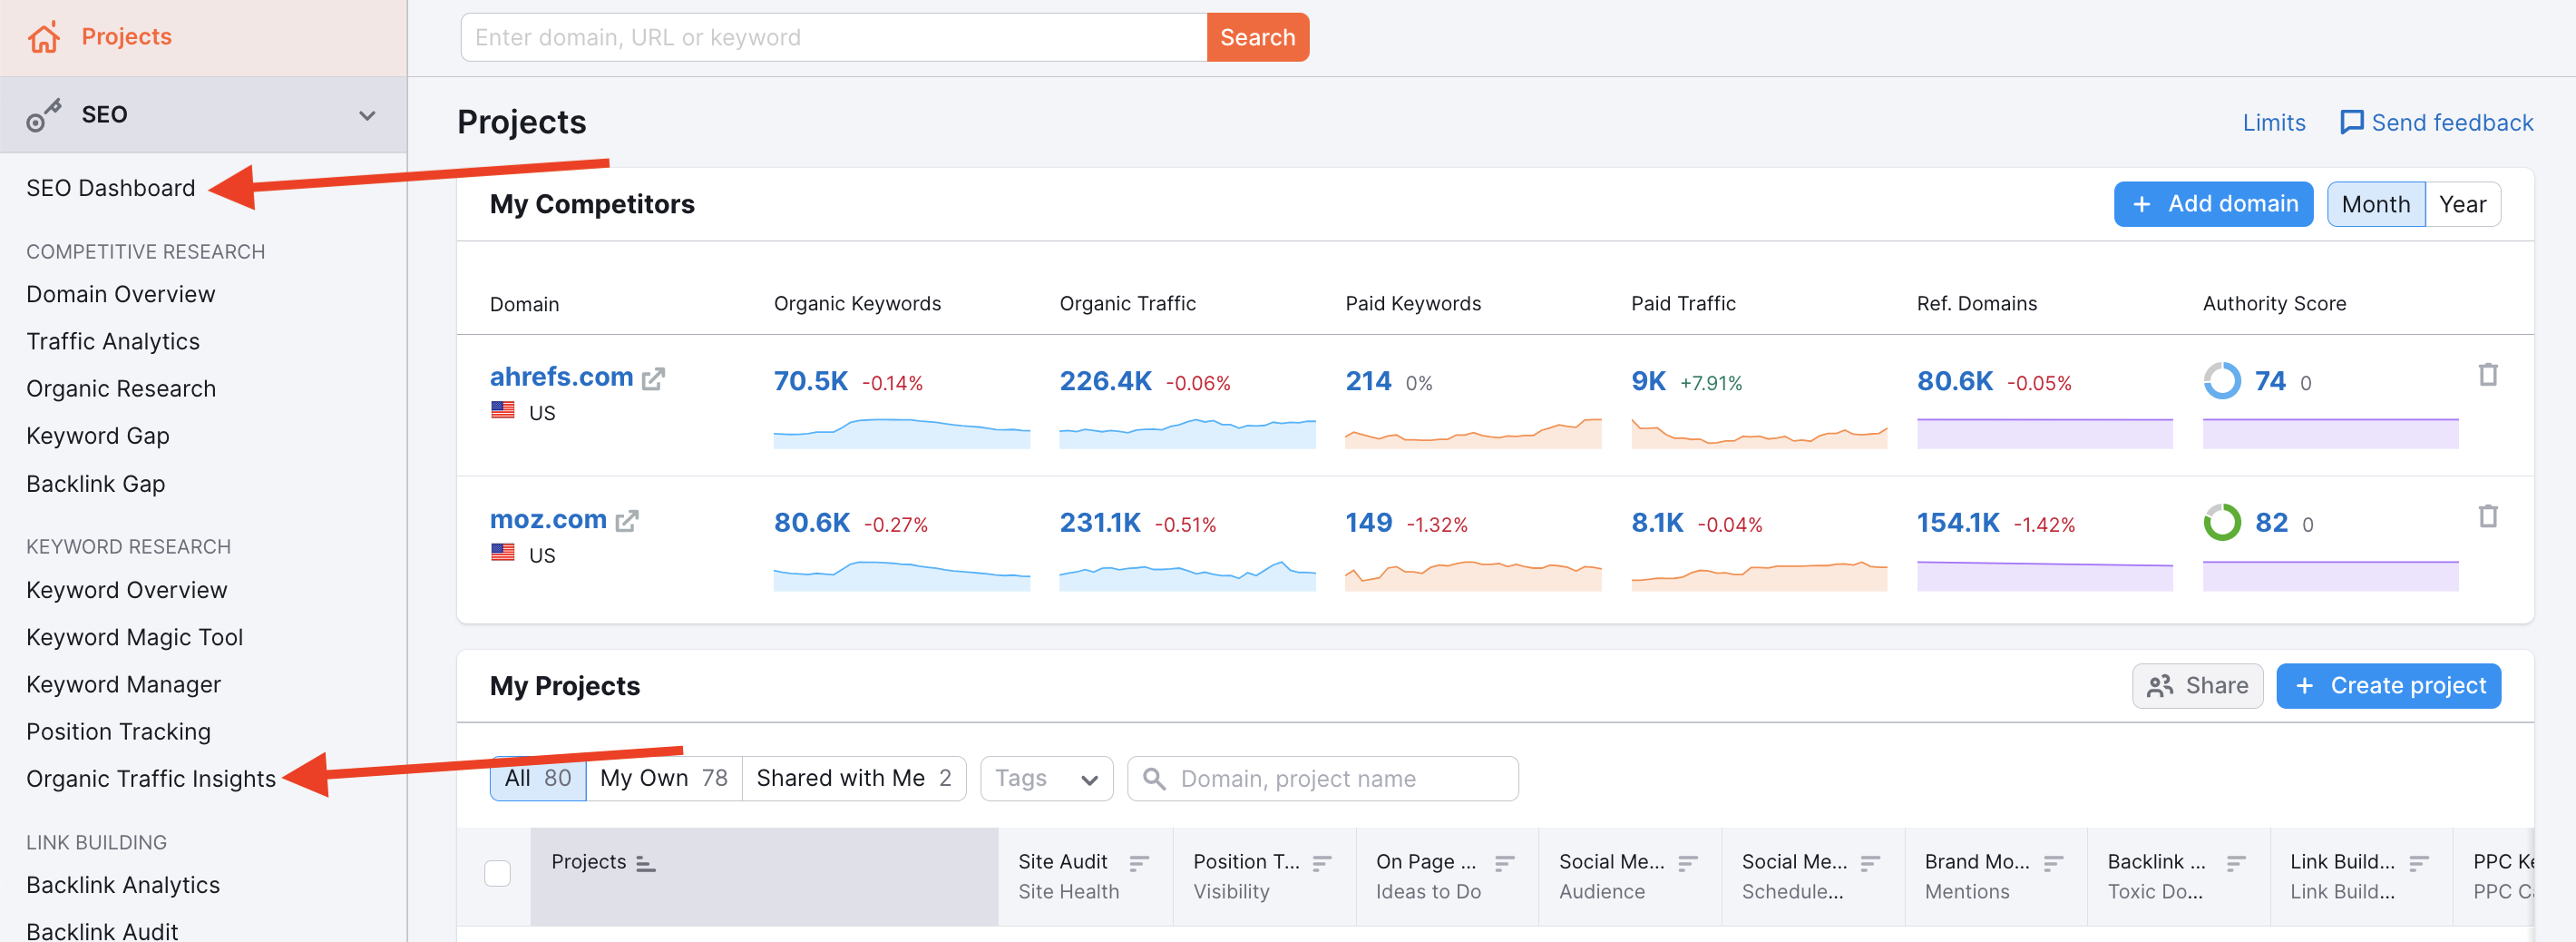Screen dimensions: 2576x942
Task: Show Shared with Me projects tab
Action: pyautogui.click(x=854, y=779)
